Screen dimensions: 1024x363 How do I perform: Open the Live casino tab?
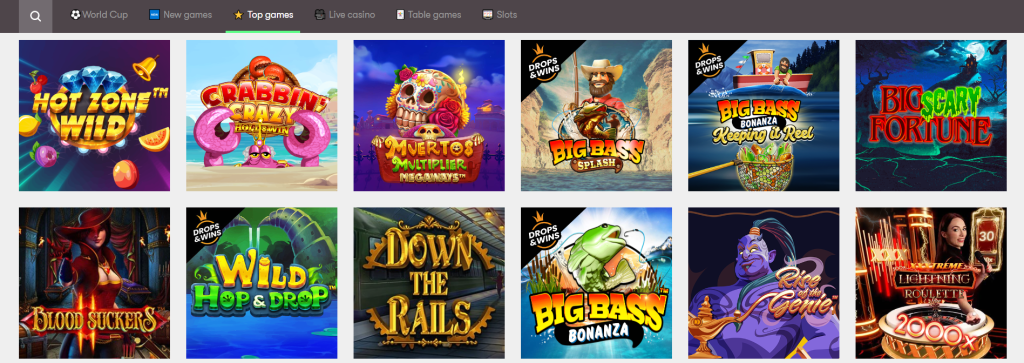345,14
